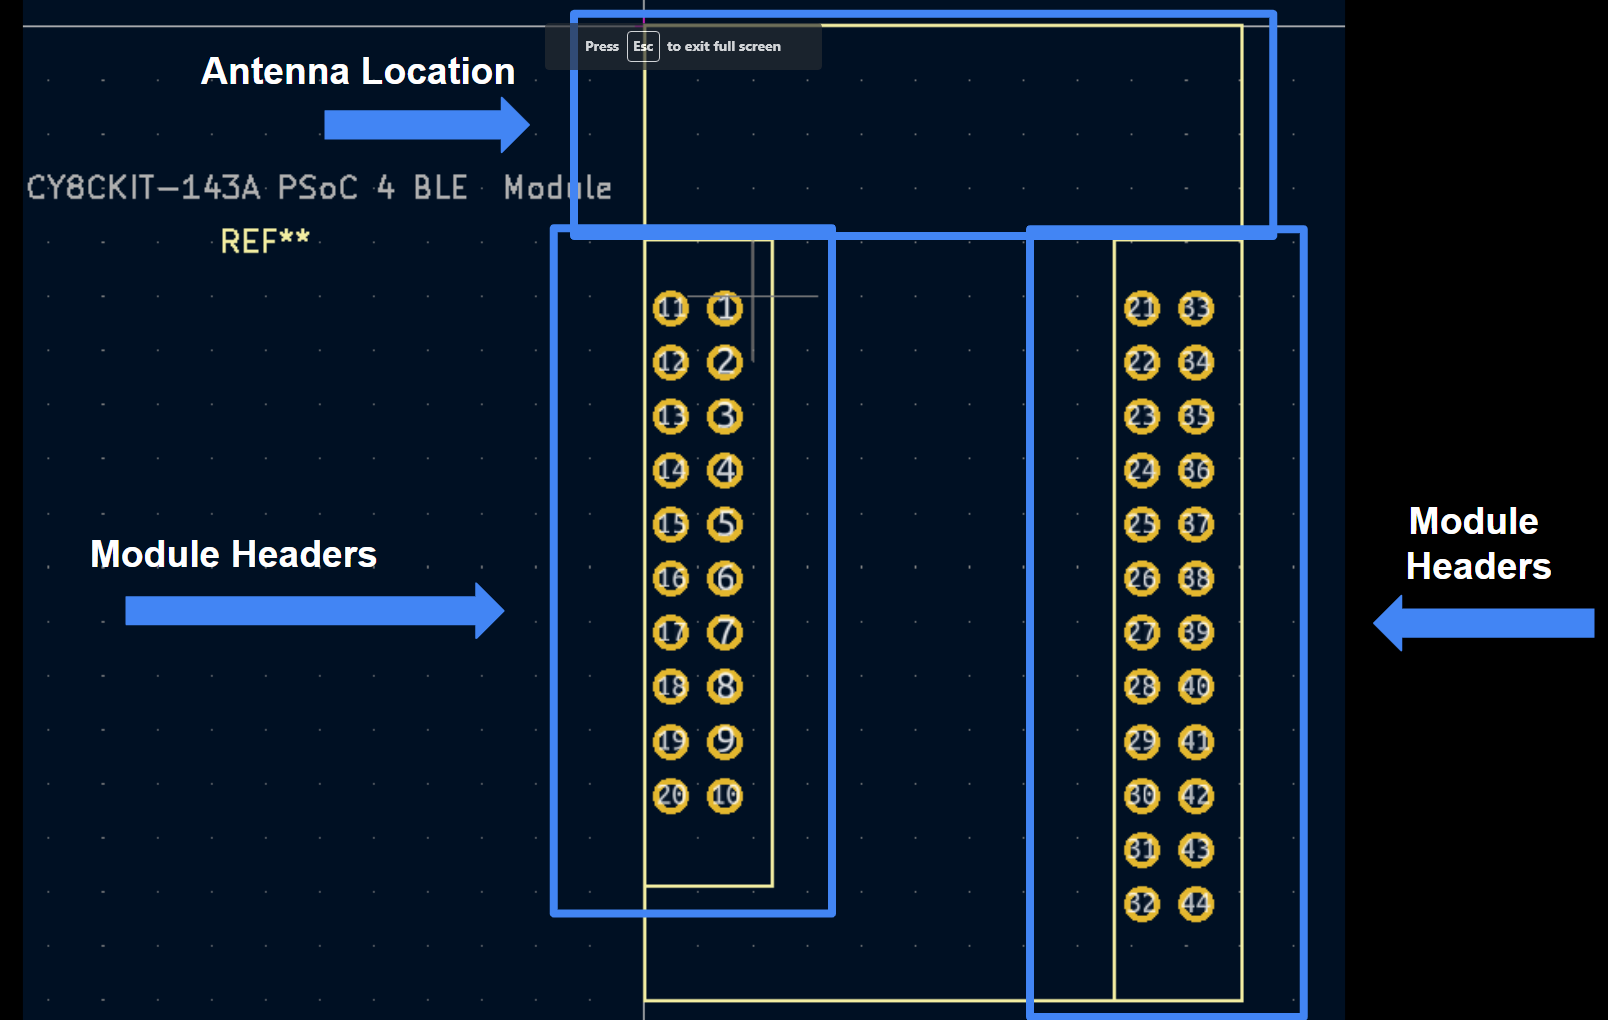This screenshot has height=1020, width=1608.
Task: Click the left Module Headers blue arrow
Action: [315, 611]
